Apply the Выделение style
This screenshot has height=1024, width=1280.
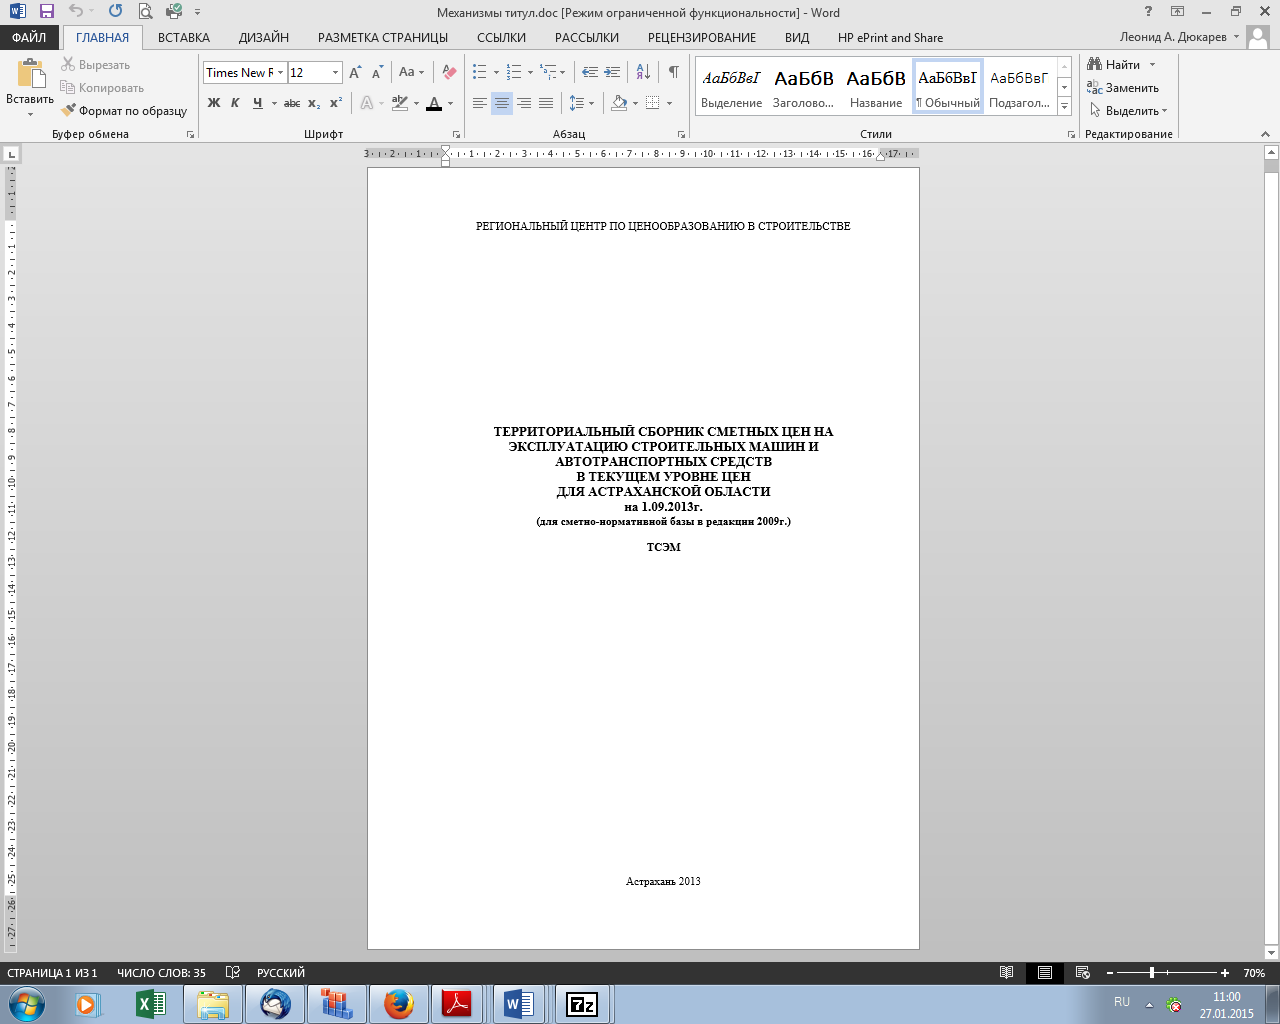732,86
